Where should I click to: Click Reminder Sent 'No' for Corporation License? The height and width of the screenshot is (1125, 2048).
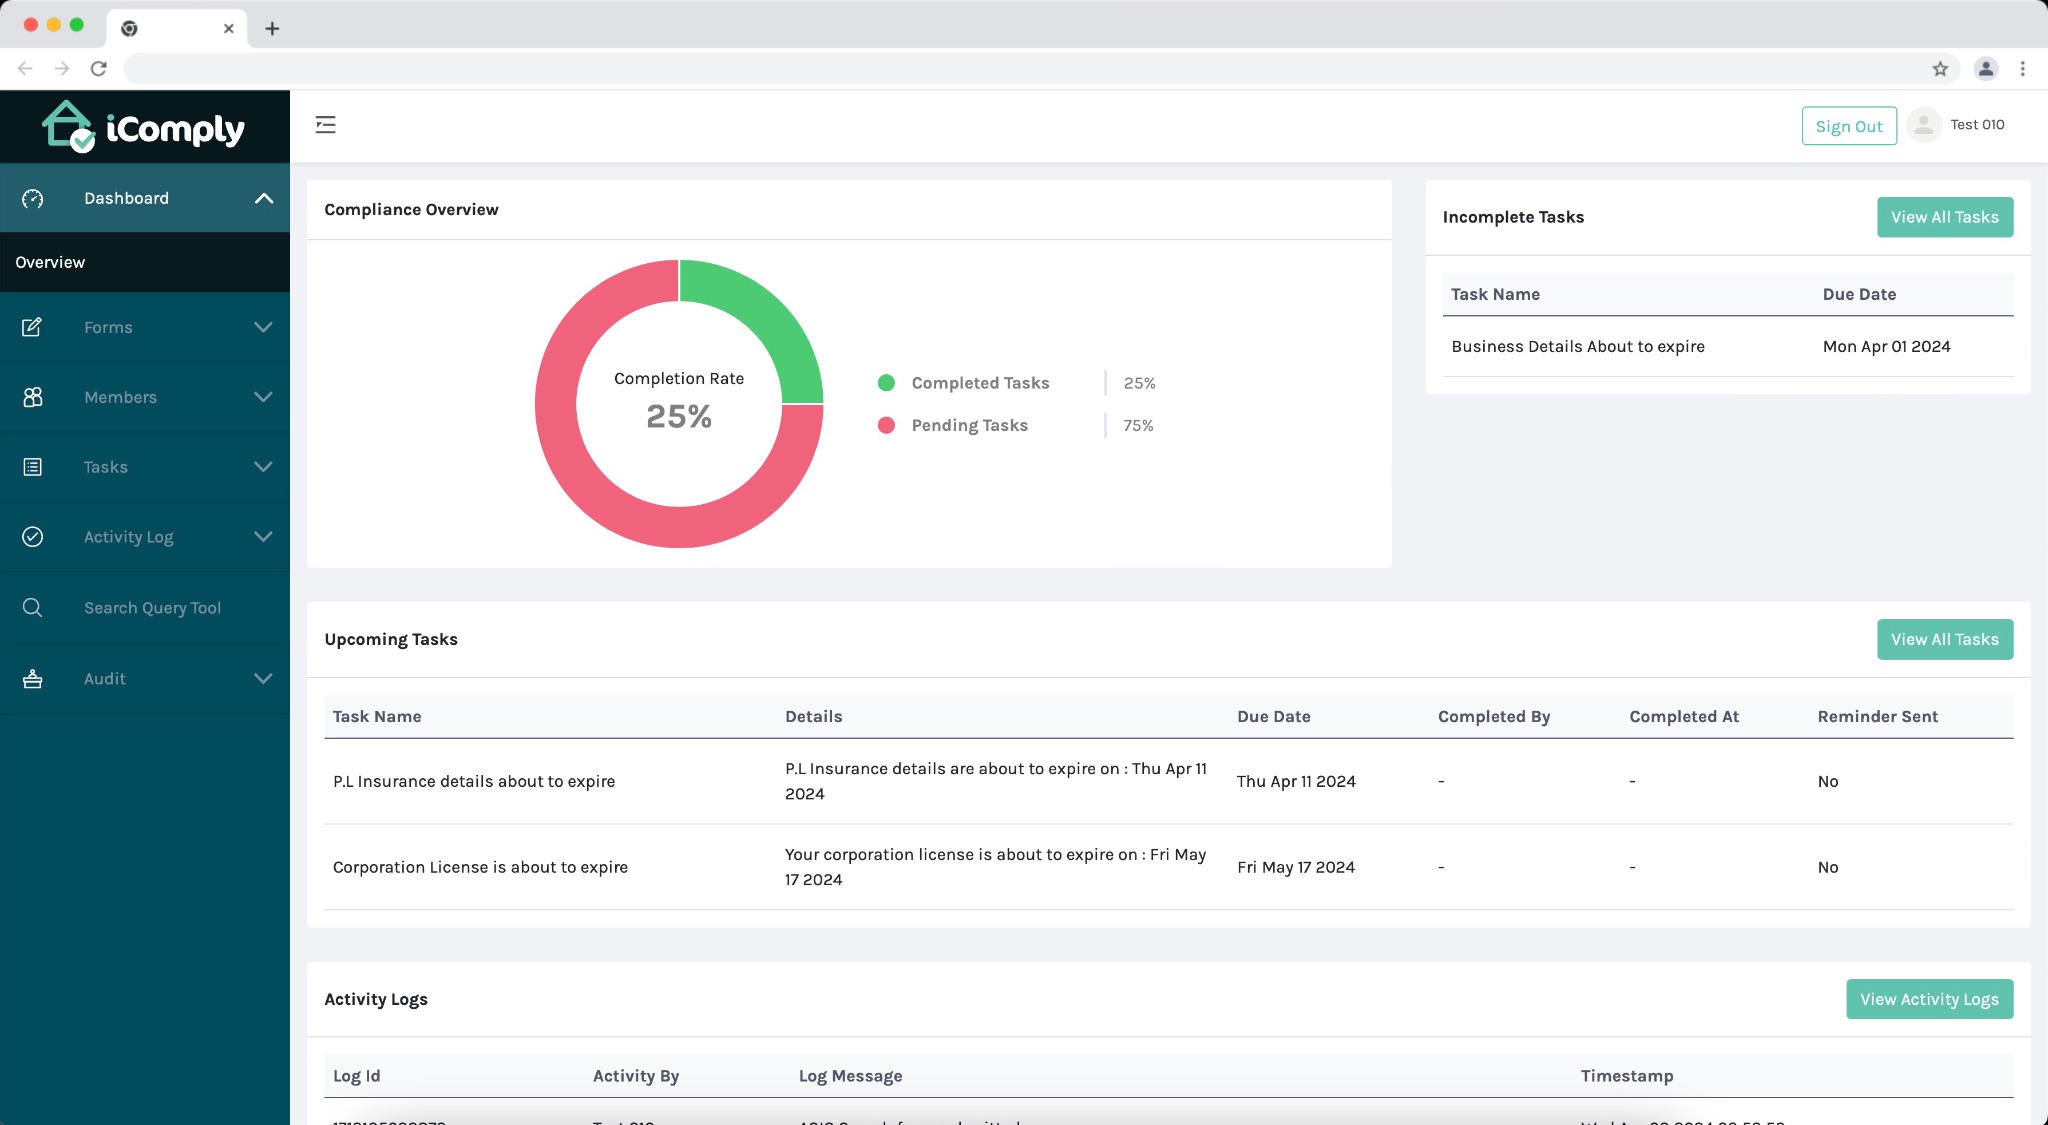click(1828, 867)
